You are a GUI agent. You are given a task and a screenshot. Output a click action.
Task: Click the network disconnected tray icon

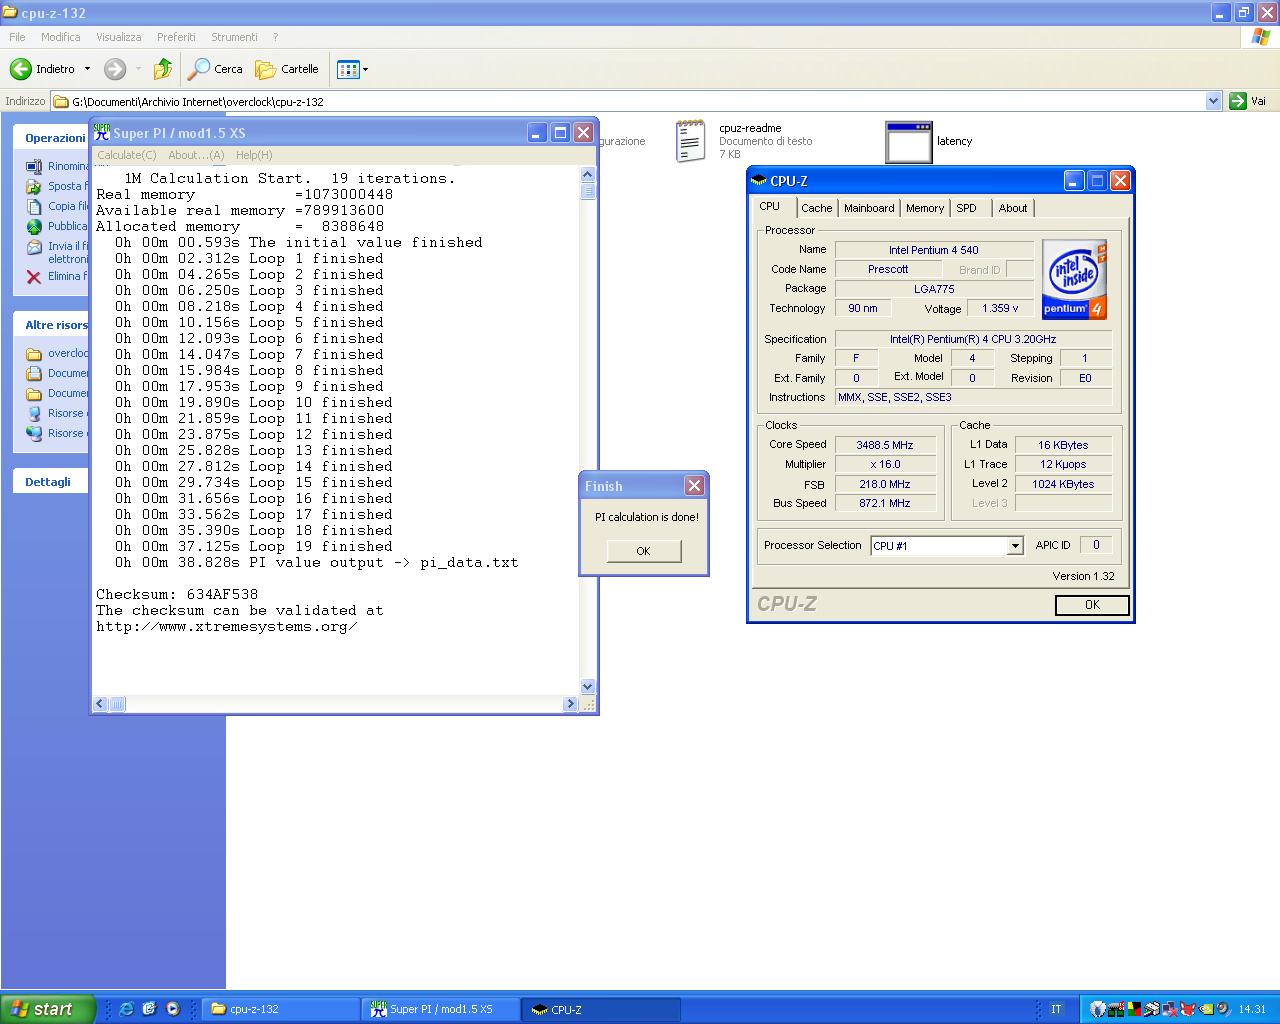pyautogui.click(x=1170, y=1009)
